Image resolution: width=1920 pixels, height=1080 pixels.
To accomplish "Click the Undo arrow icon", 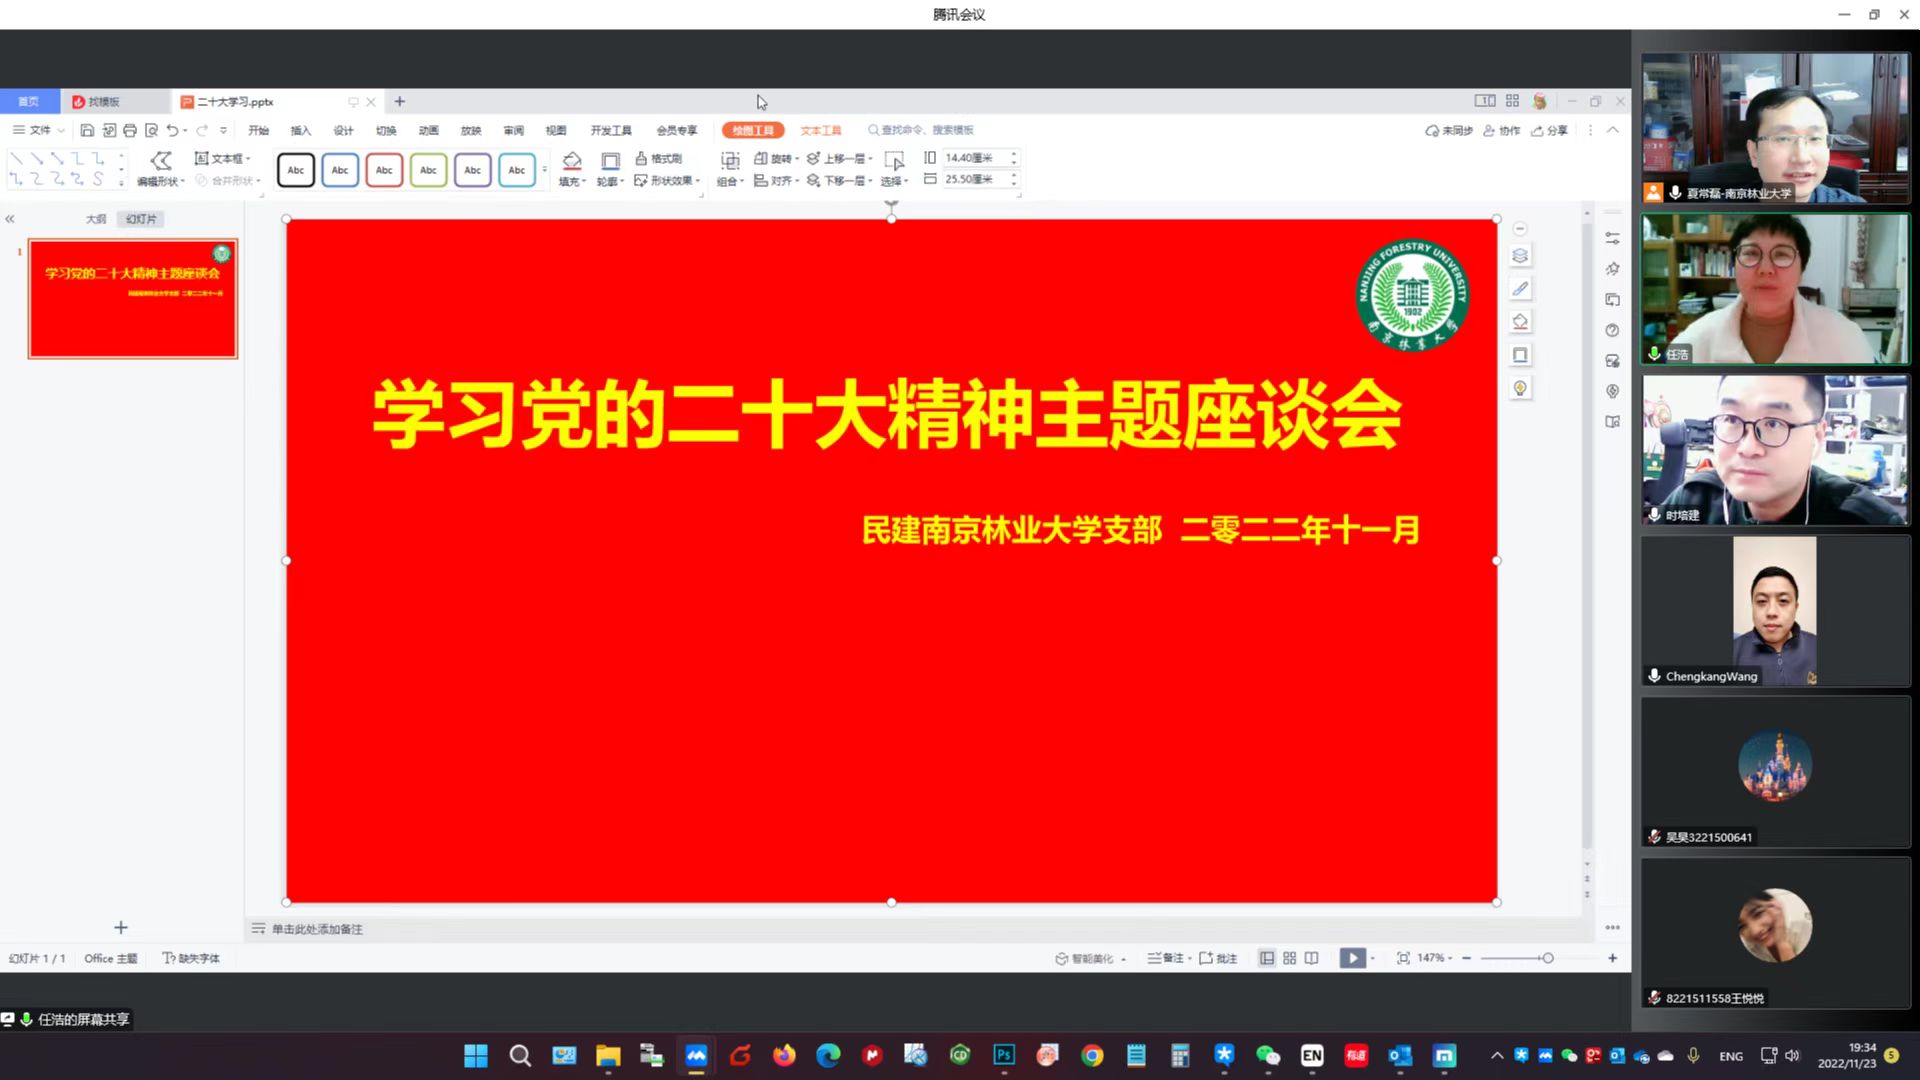I will pyautogui.click(x=172, y=130).
